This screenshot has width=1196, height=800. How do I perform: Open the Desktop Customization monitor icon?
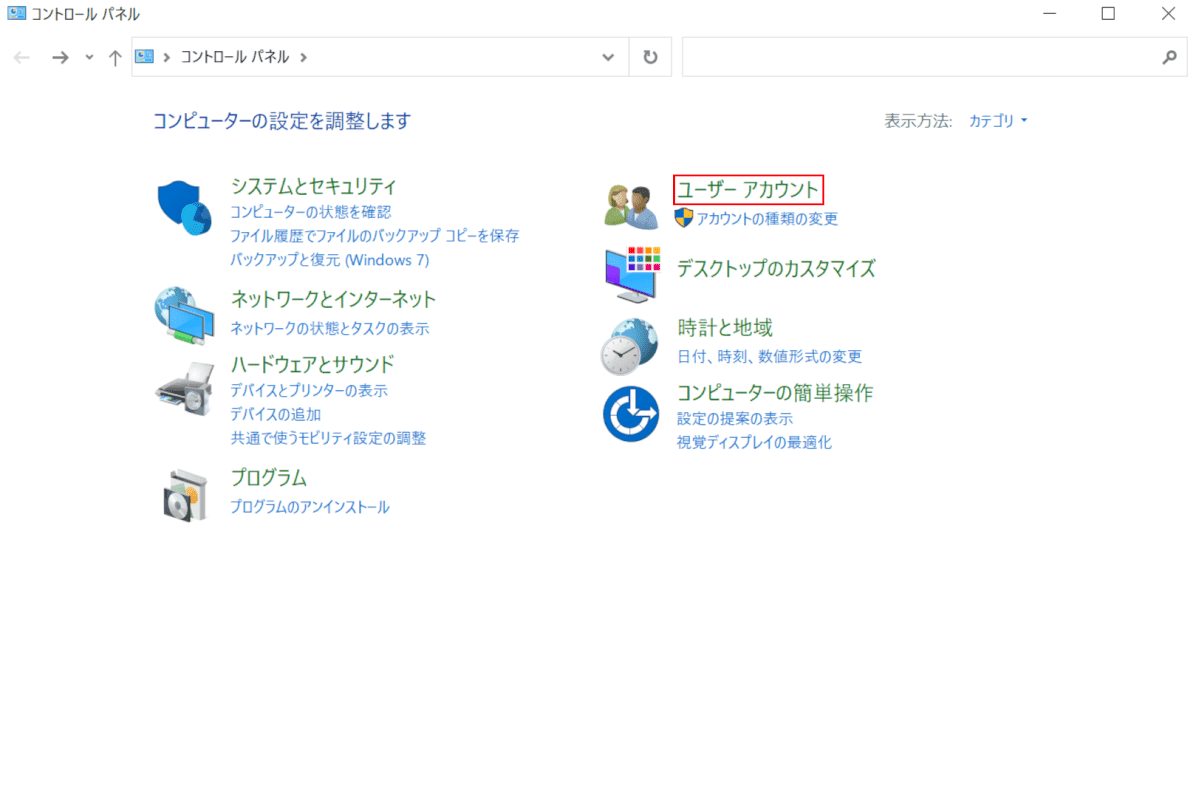pos(632,274)
